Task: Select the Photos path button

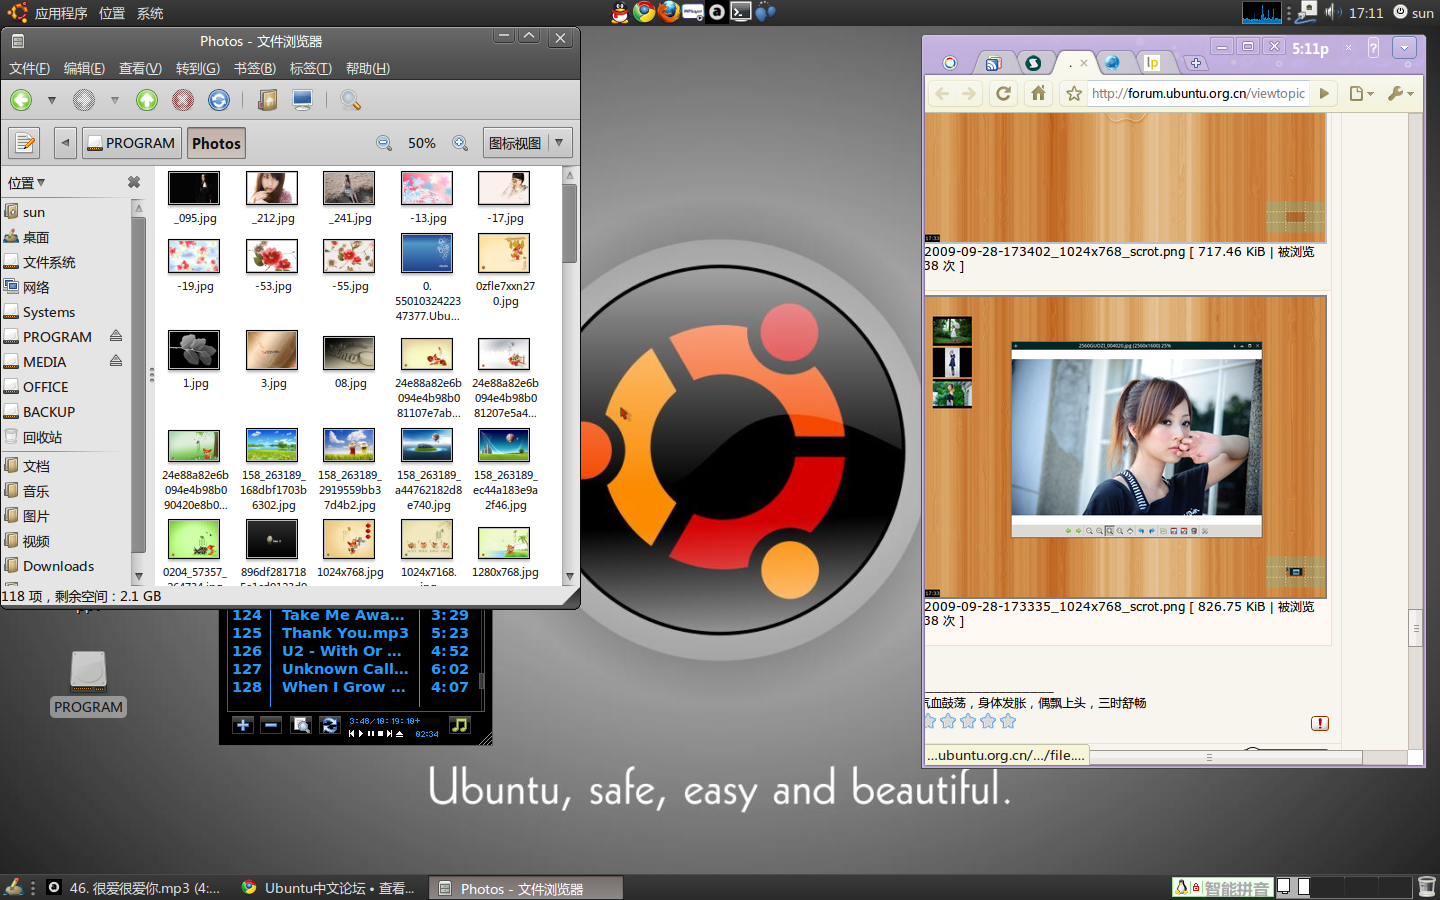Action: click(x=216, y=143)
